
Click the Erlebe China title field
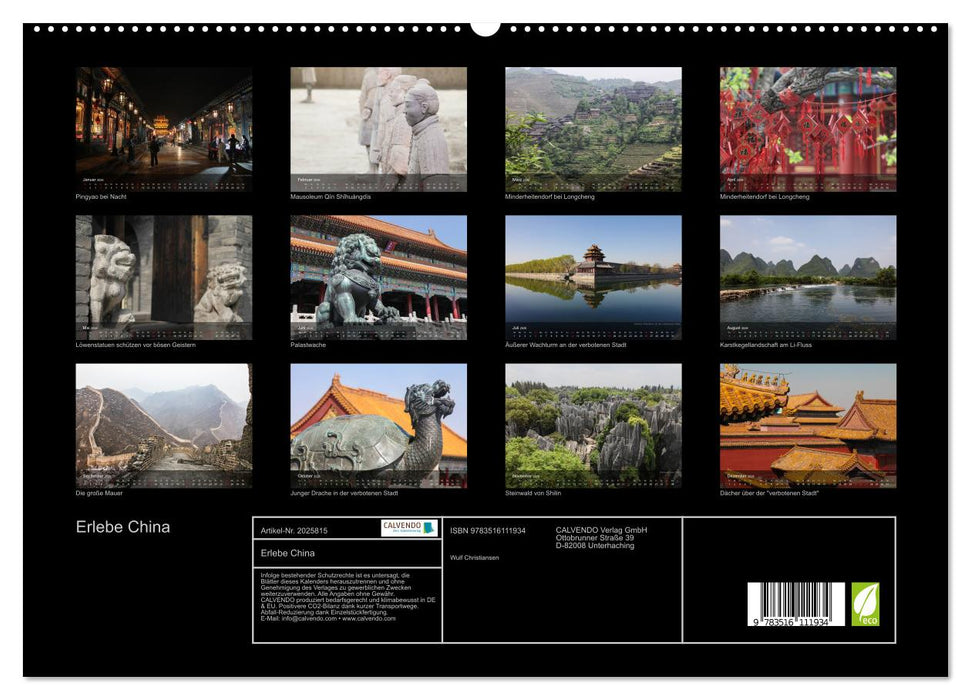(290, 551)
